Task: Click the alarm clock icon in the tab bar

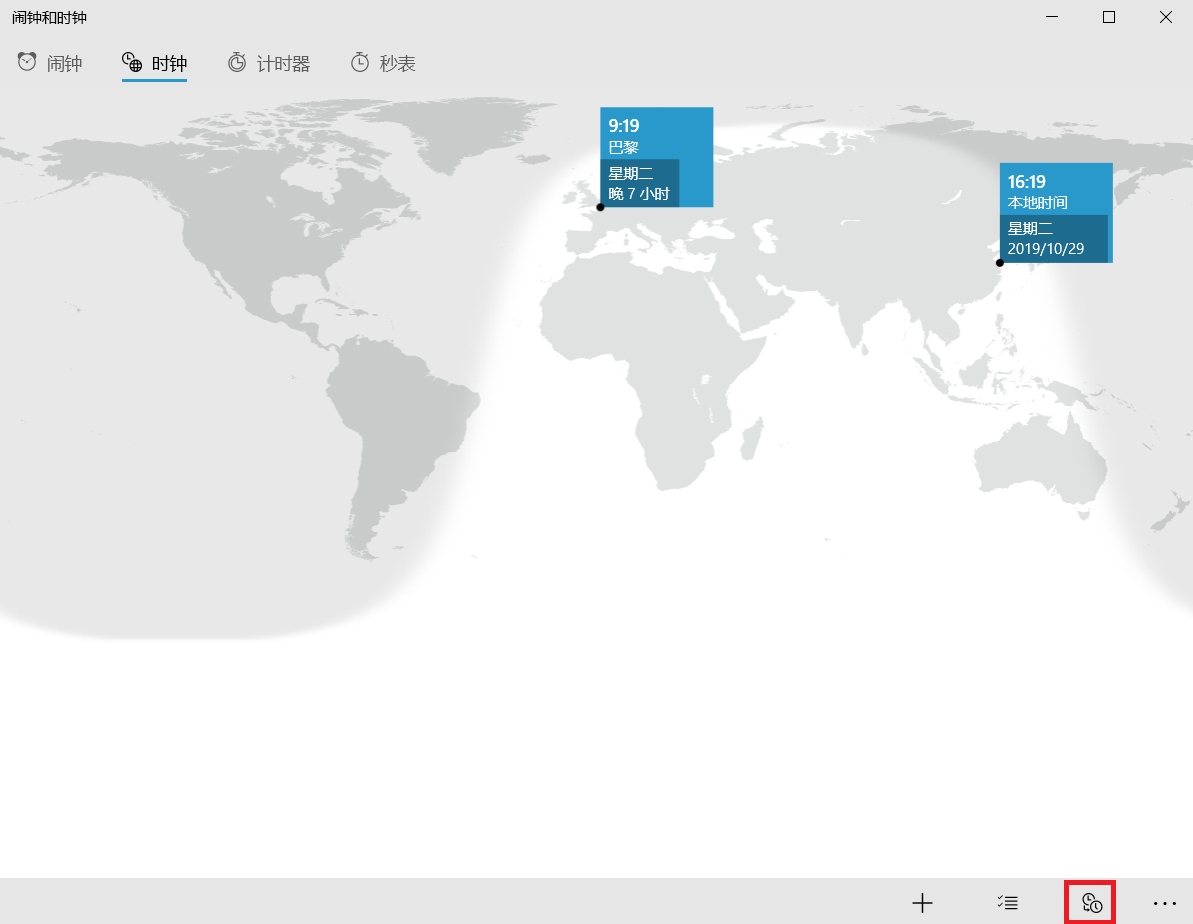Action: [27, 63]
